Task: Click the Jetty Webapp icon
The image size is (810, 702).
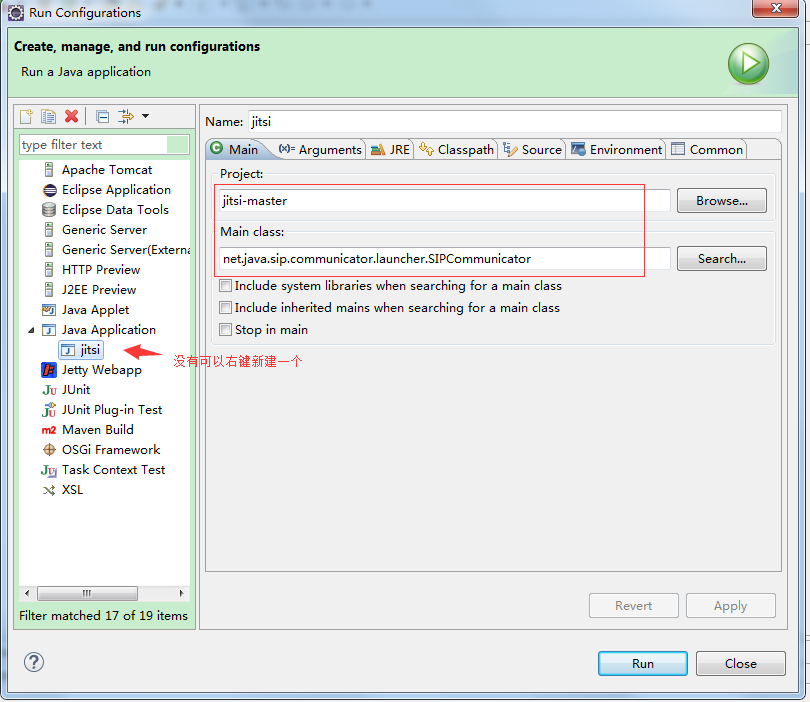Action: 49,370
